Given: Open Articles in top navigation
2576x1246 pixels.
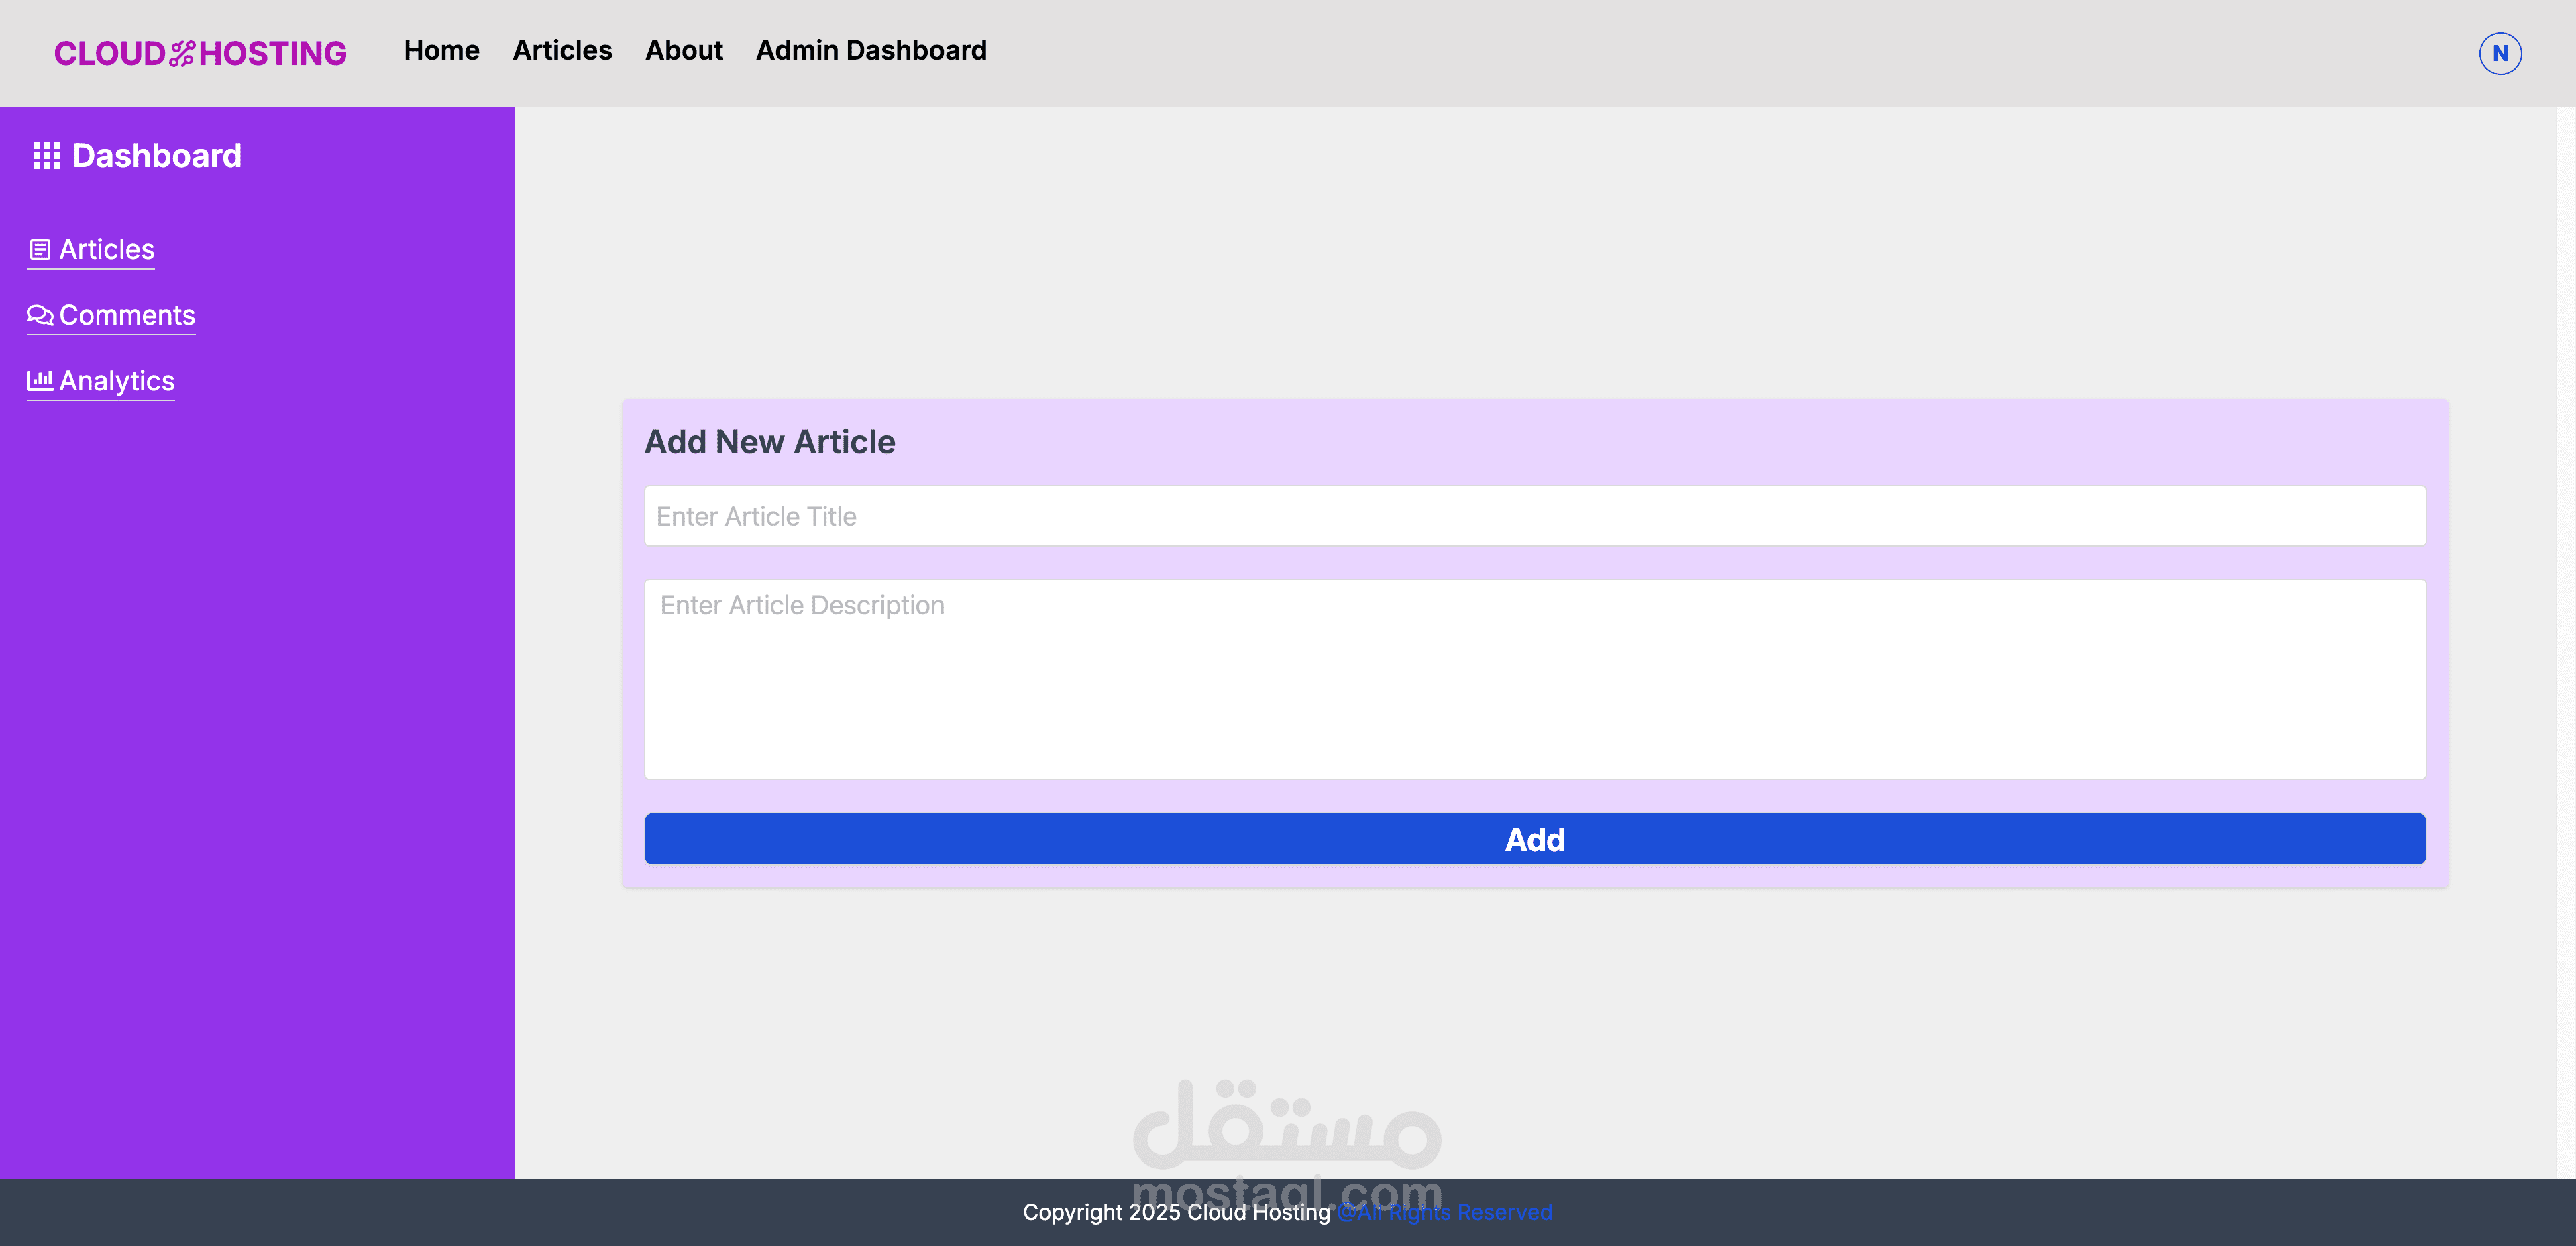Looking at the screenshot, I should click(x=562, y=50).
